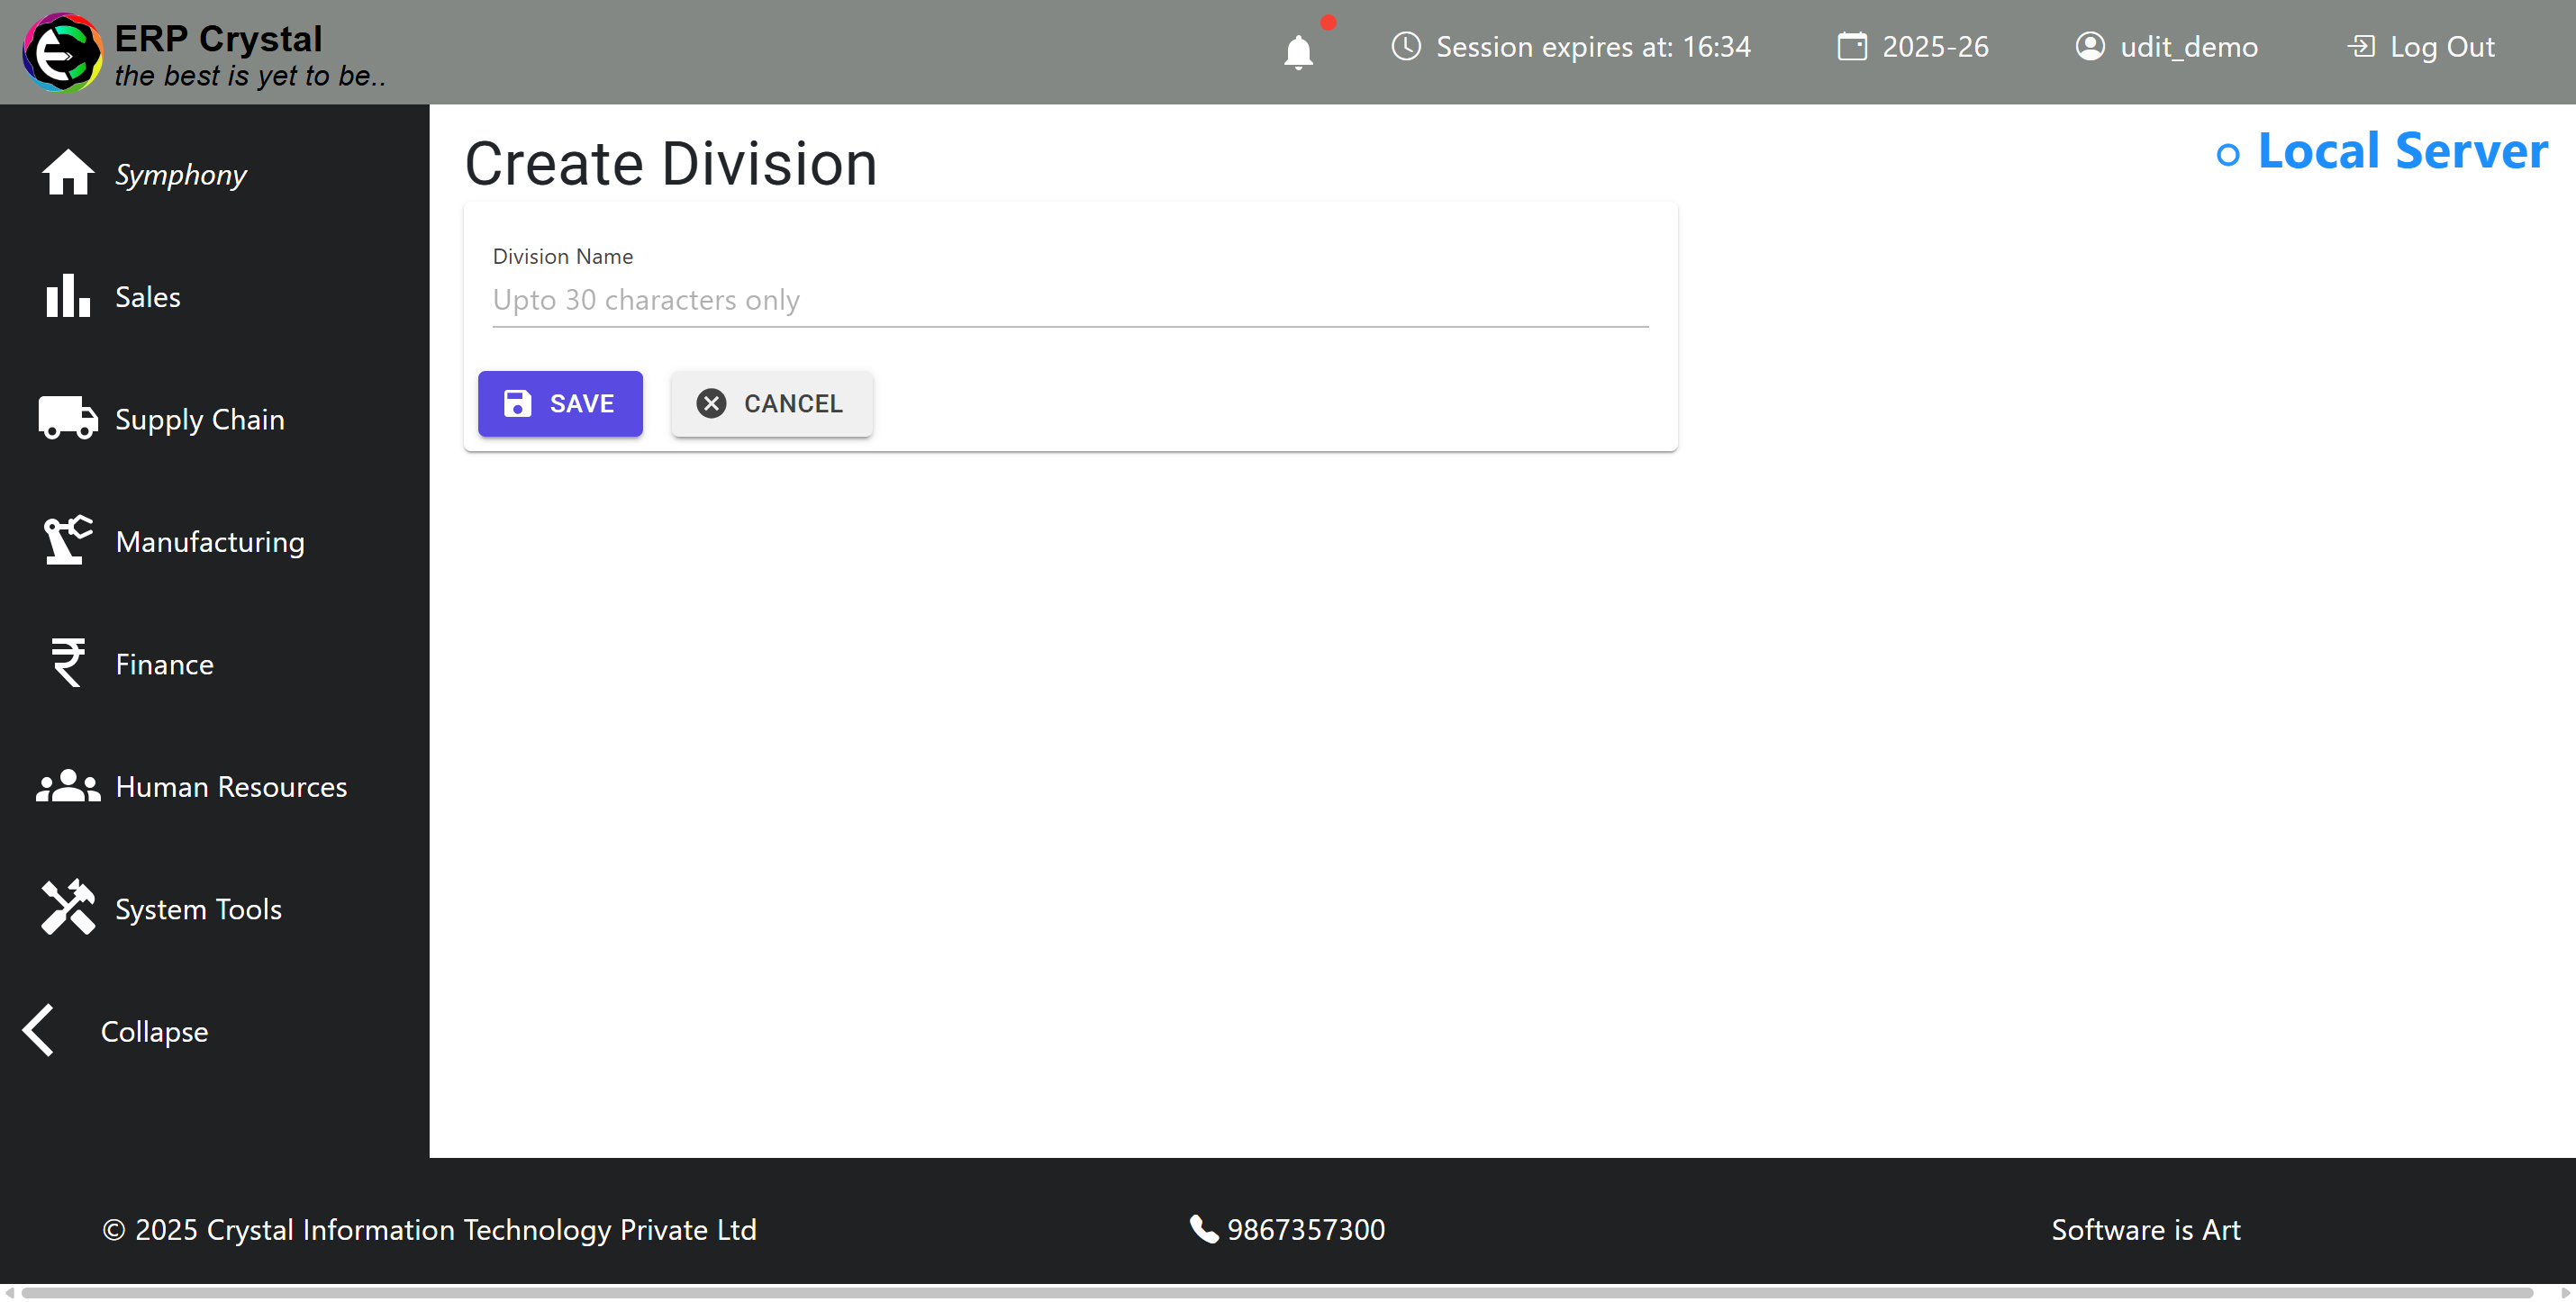Image resolution: width=2576 pixels, height=1302 pixels.
Task: Click the System Tools wrench icon
Action: [x=67, y=908]
